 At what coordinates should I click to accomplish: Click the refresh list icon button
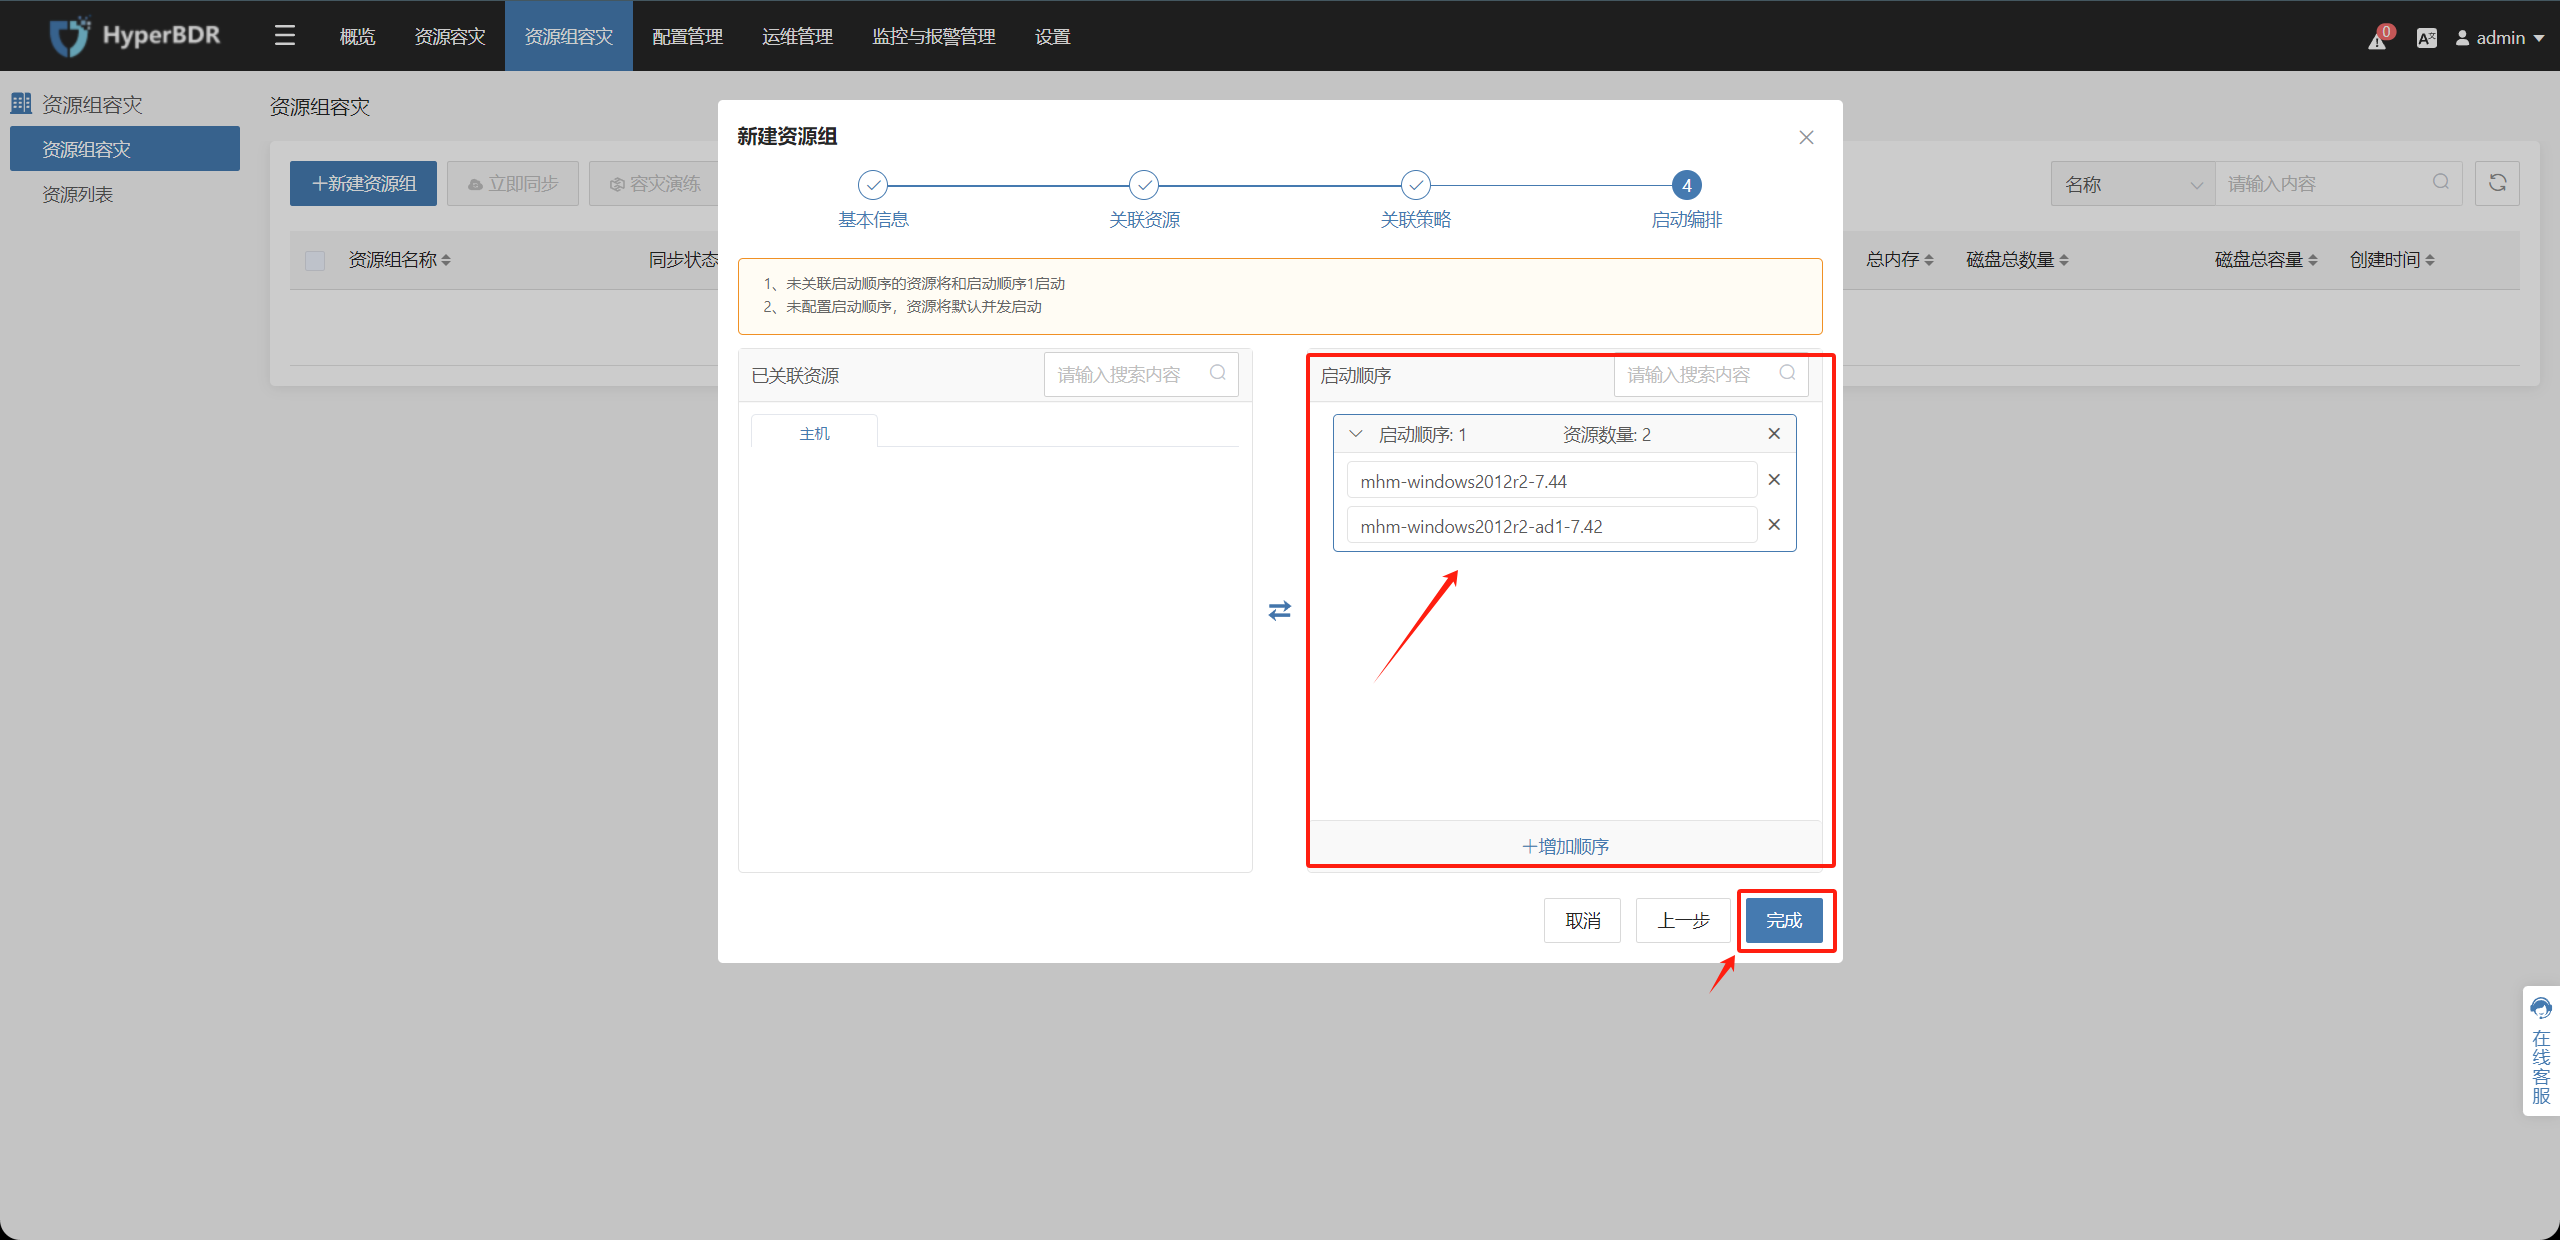pyautogui.click(x=2497, y=183)
